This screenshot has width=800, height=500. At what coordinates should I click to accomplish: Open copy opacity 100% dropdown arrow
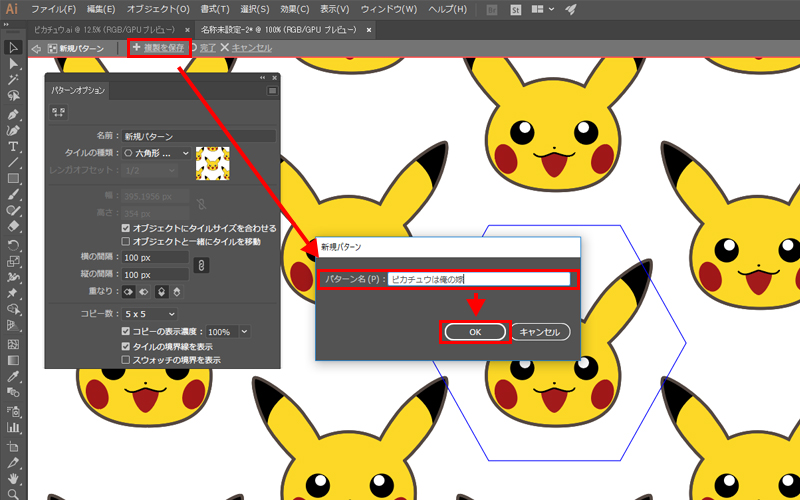click(244, 332)
